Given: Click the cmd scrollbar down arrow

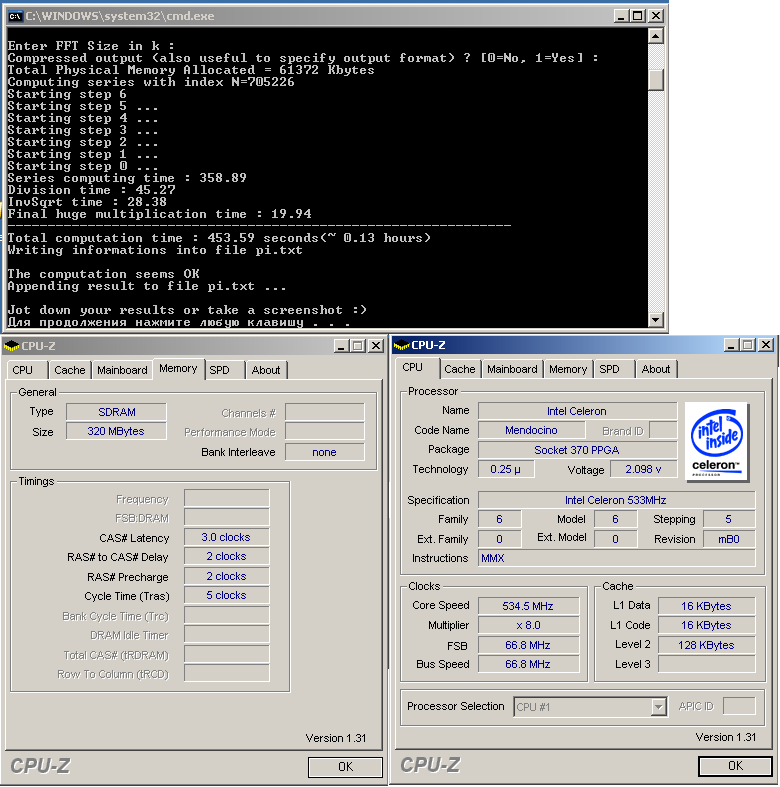Looking at the screenshot, I should pyautogui.click(x=656, y=319).
